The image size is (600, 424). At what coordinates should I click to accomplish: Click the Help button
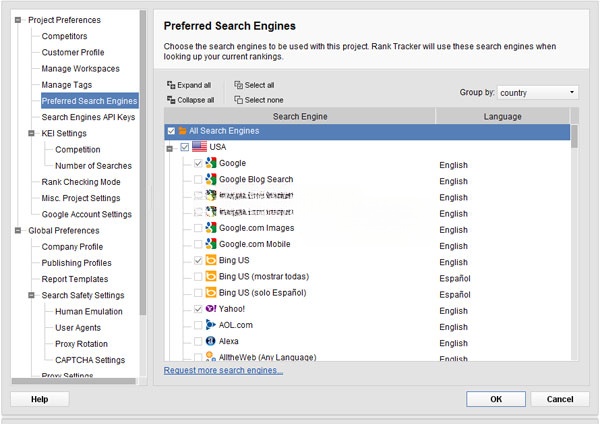[39, 399]
